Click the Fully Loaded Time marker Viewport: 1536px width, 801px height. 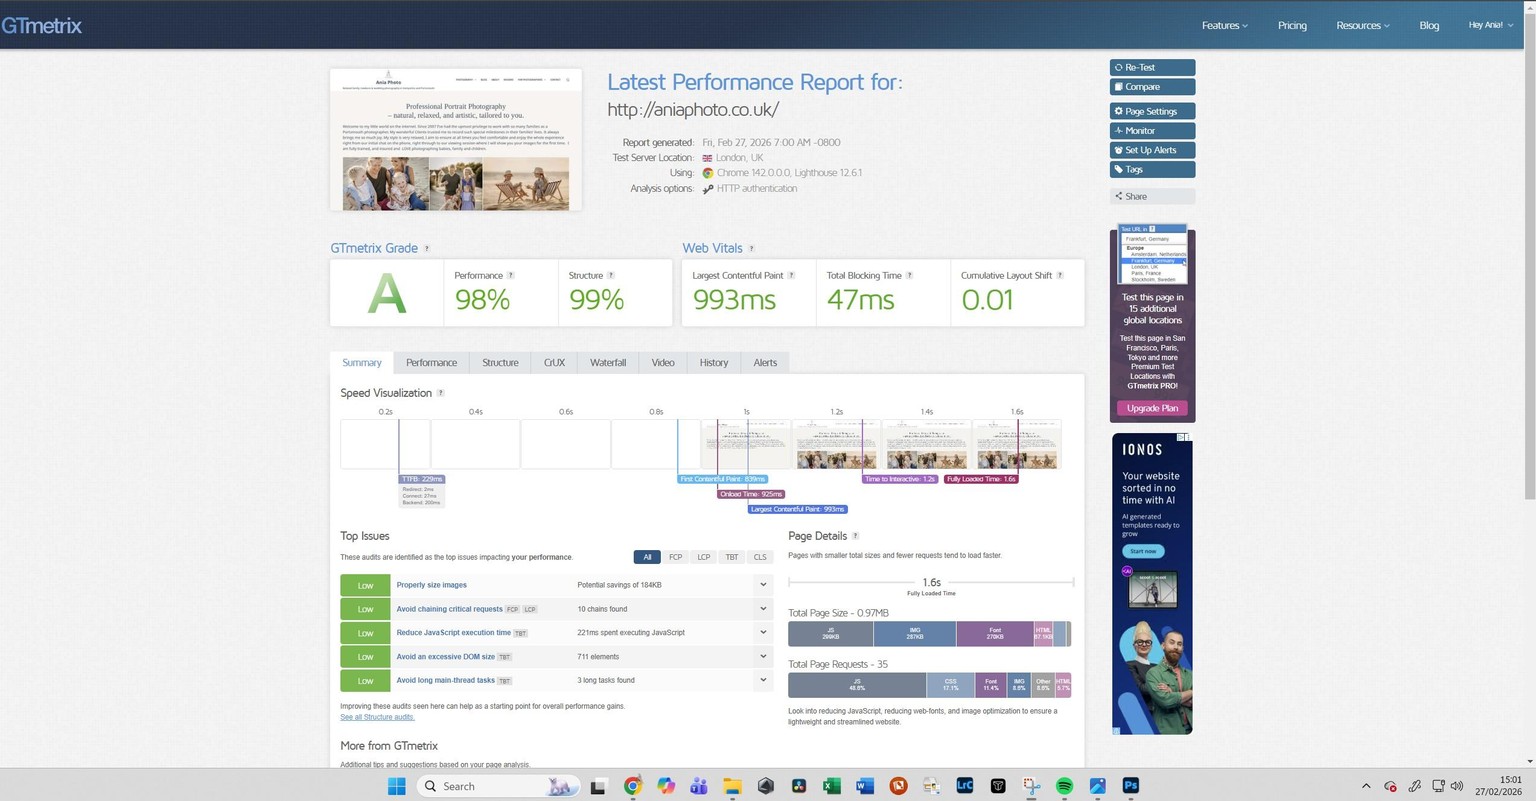[981, 480]
